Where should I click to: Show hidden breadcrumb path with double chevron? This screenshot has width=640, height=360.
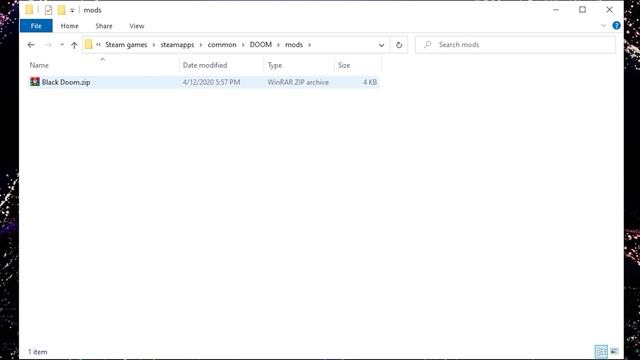point(98,45)
